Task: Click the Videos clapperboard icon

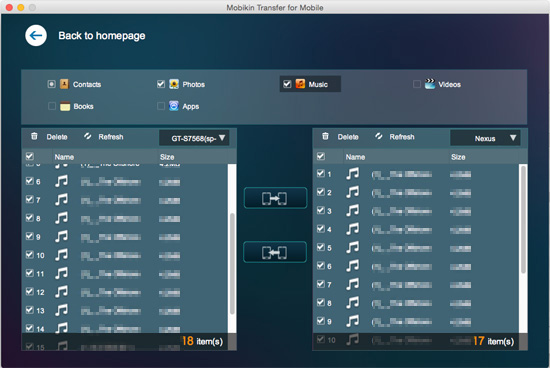Action: click(430, 84)
